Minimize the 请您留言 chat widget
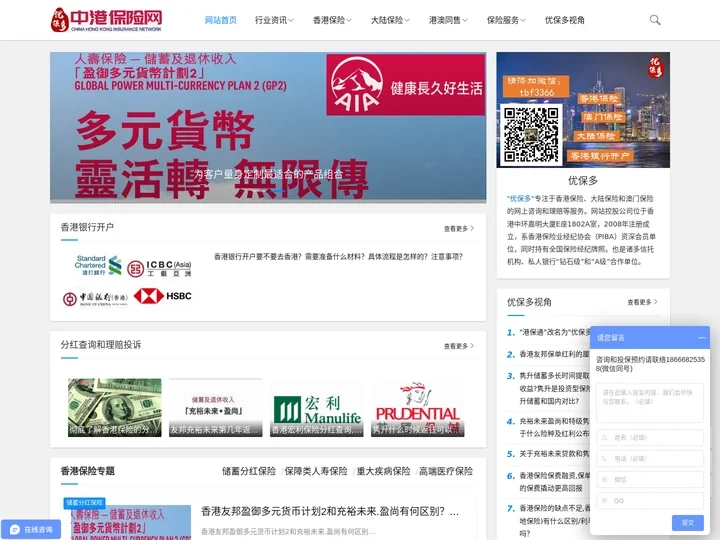This screenshot has height=540, width=720. (701, 338)
